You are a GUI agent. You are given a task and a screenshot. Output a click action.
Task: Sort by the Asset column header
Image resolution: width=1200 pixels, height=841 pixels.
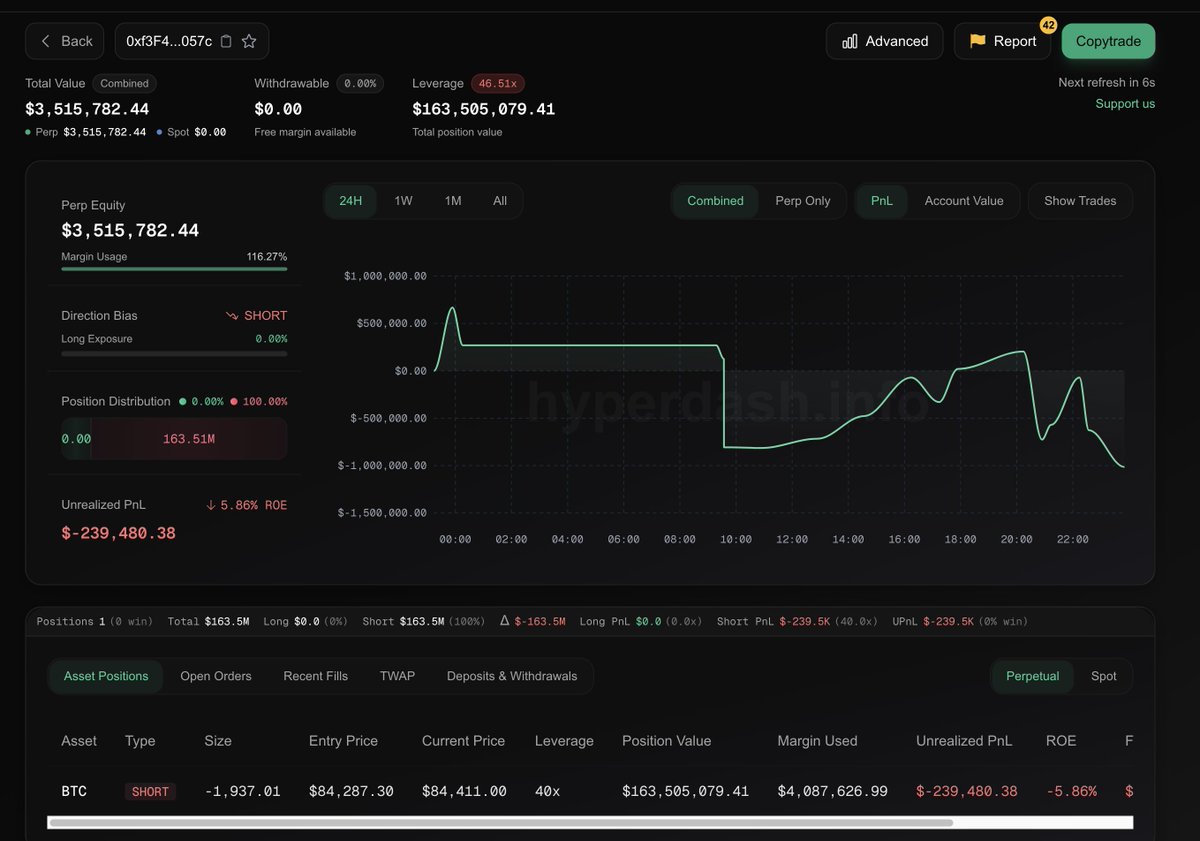point(79,741)
